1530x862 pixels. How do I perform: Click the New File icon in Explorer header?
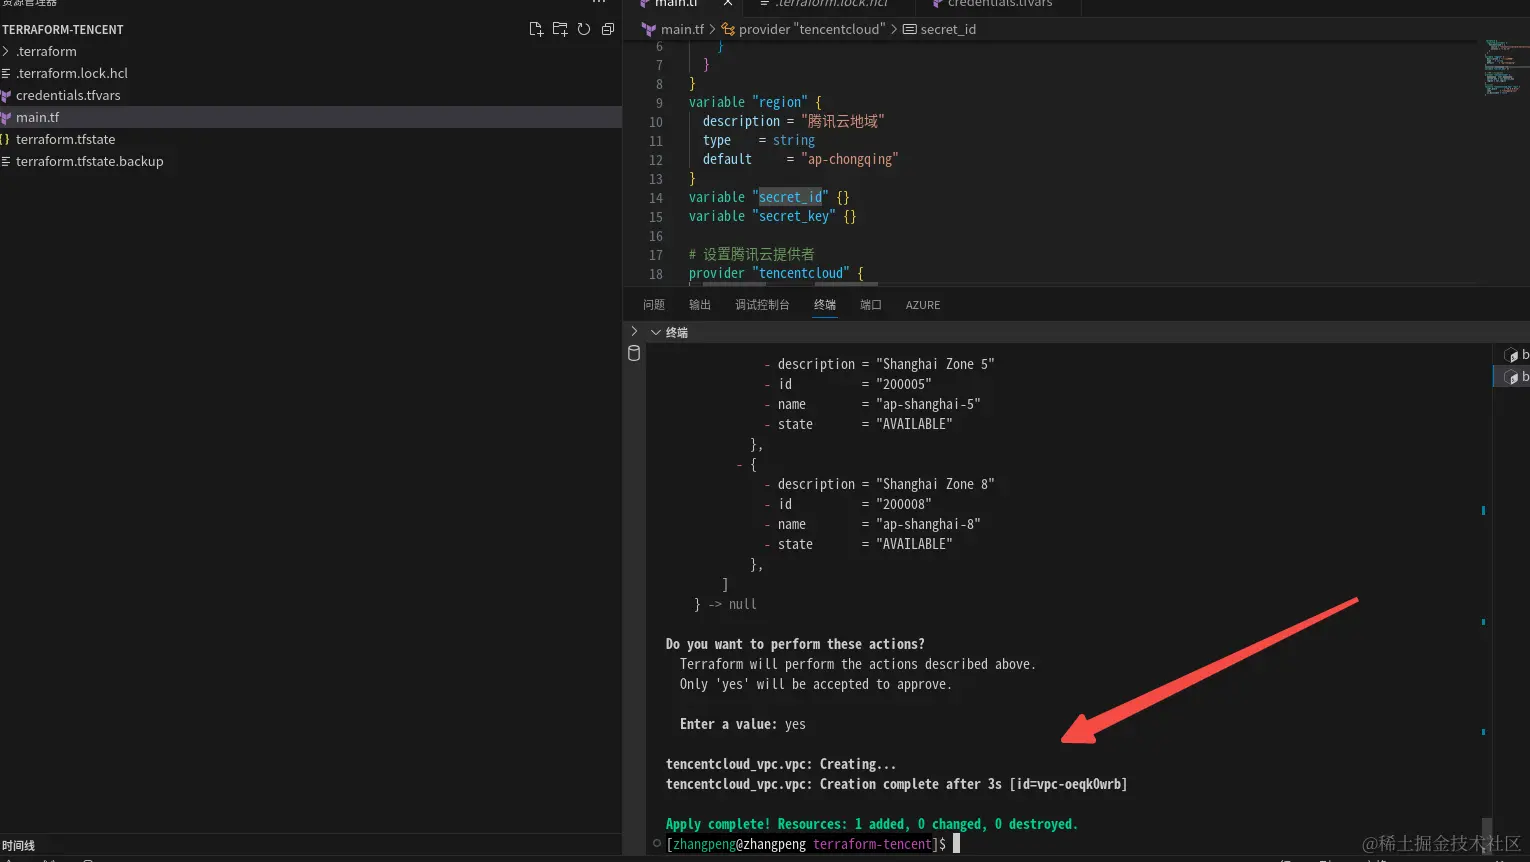tap(536, 29)
